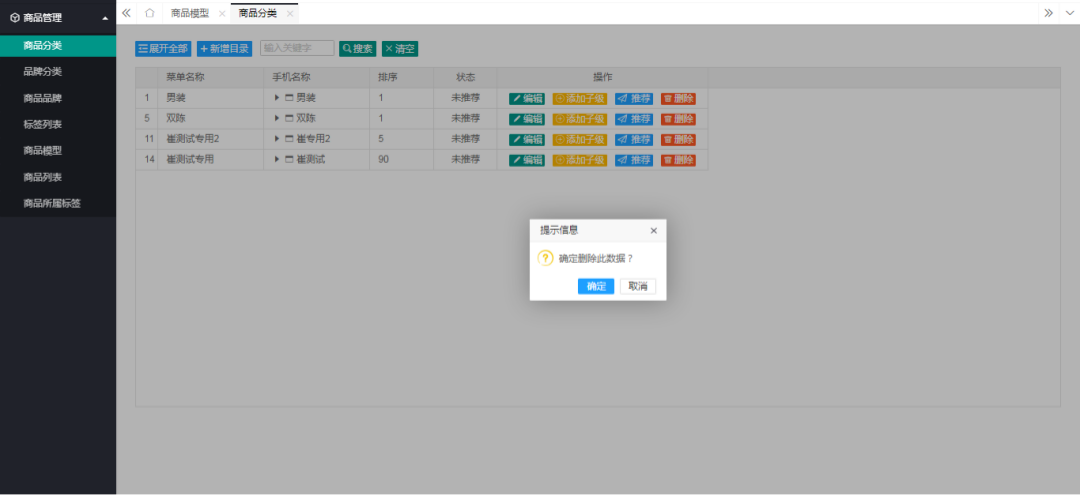This screenshot has width=1080, height=495.
Task: Expand the 崔测试 tree row
Action: click(277, 160)
